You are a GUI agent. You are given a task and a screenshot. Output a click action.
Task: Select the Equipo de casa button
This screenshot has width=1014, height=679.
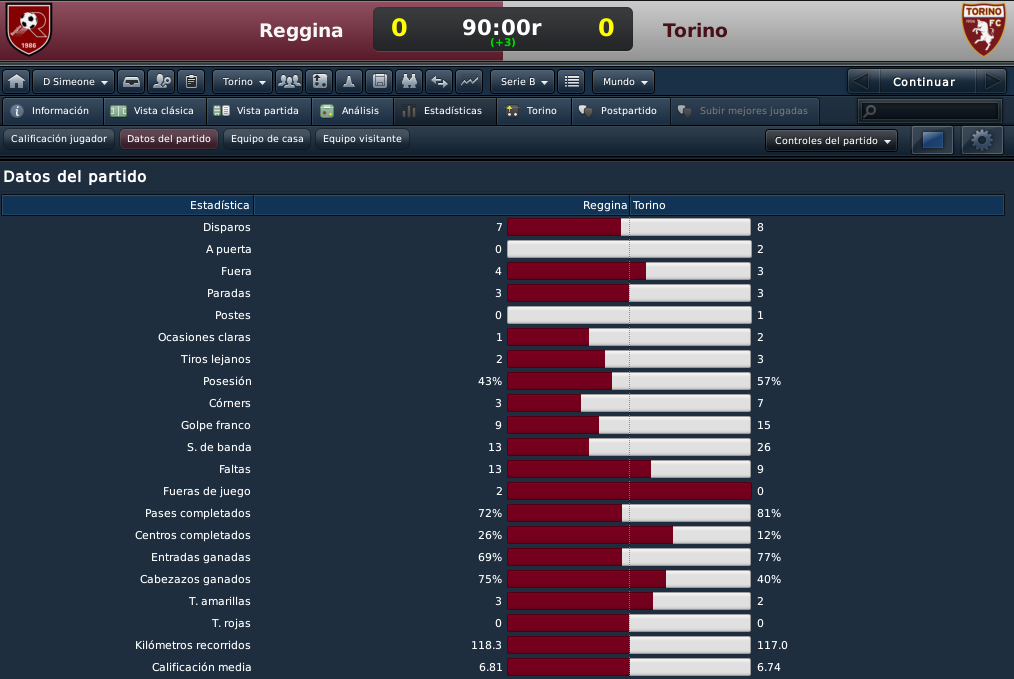[x=267, y=139]
